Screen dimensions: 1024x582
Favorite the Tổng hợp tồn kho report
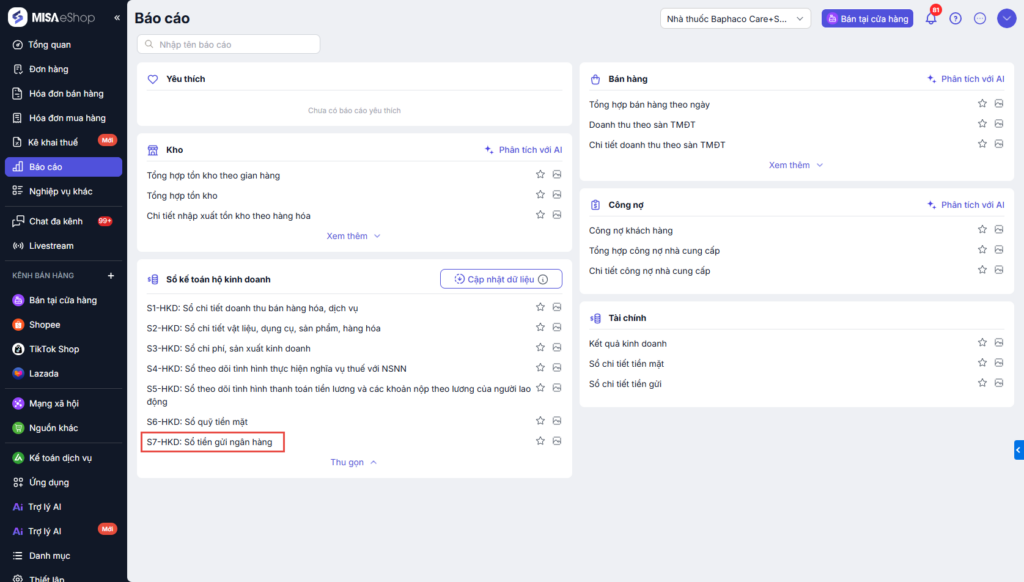pos(540,195)
